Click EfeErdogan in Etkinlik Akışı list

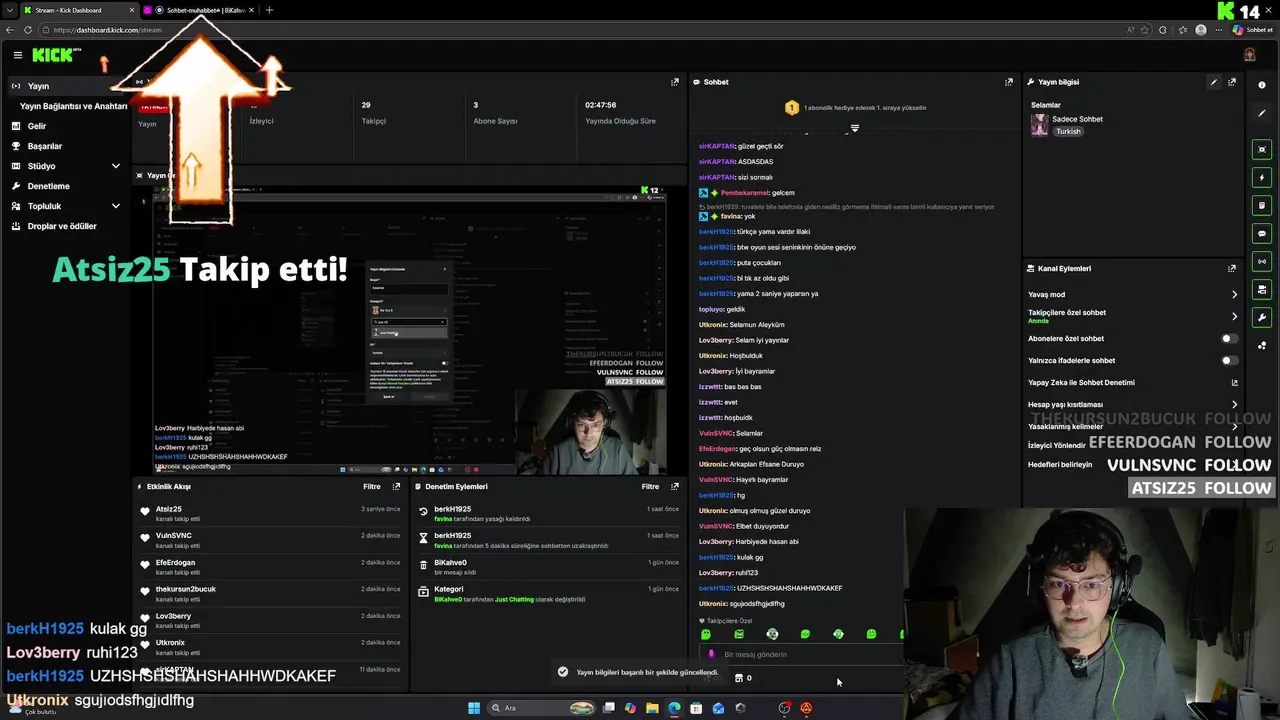175,562
